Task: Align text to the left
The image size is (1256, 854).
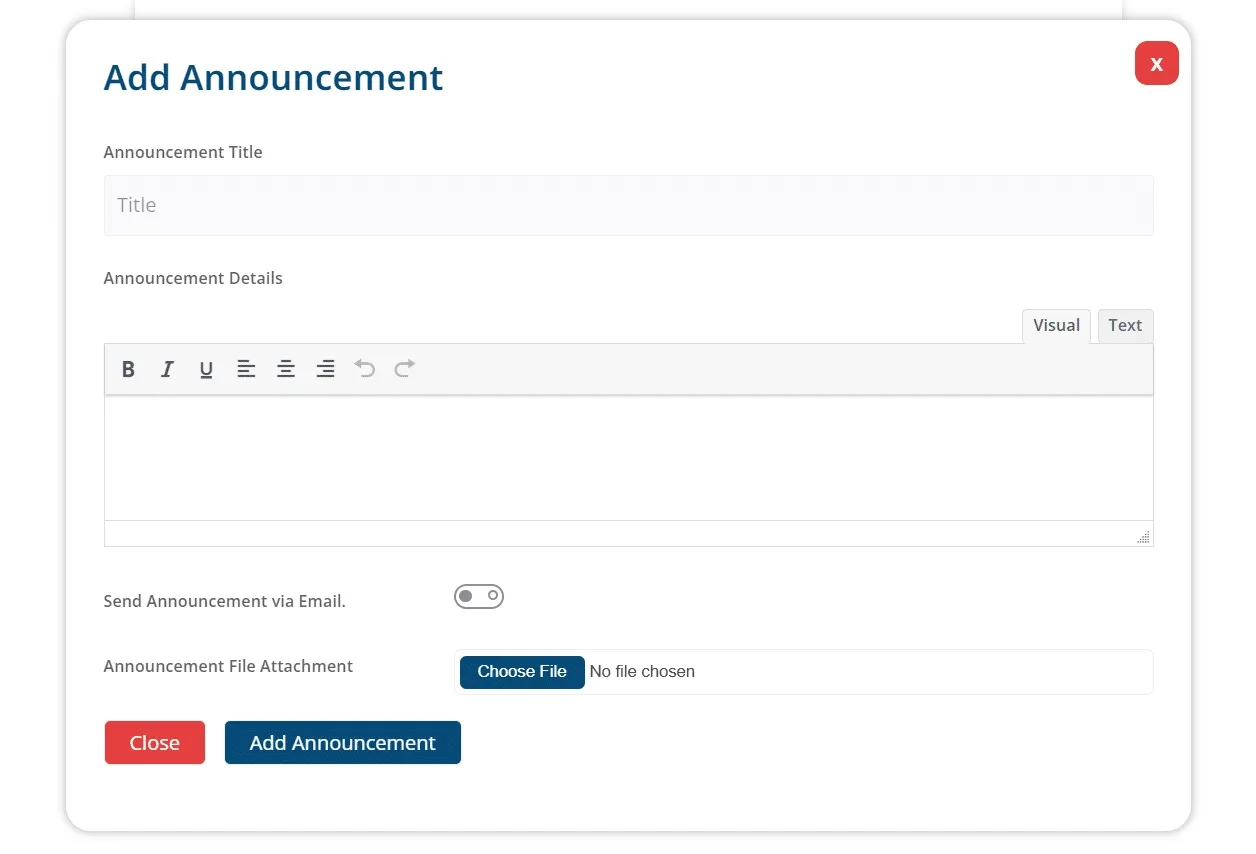Action: coord(246,369)
